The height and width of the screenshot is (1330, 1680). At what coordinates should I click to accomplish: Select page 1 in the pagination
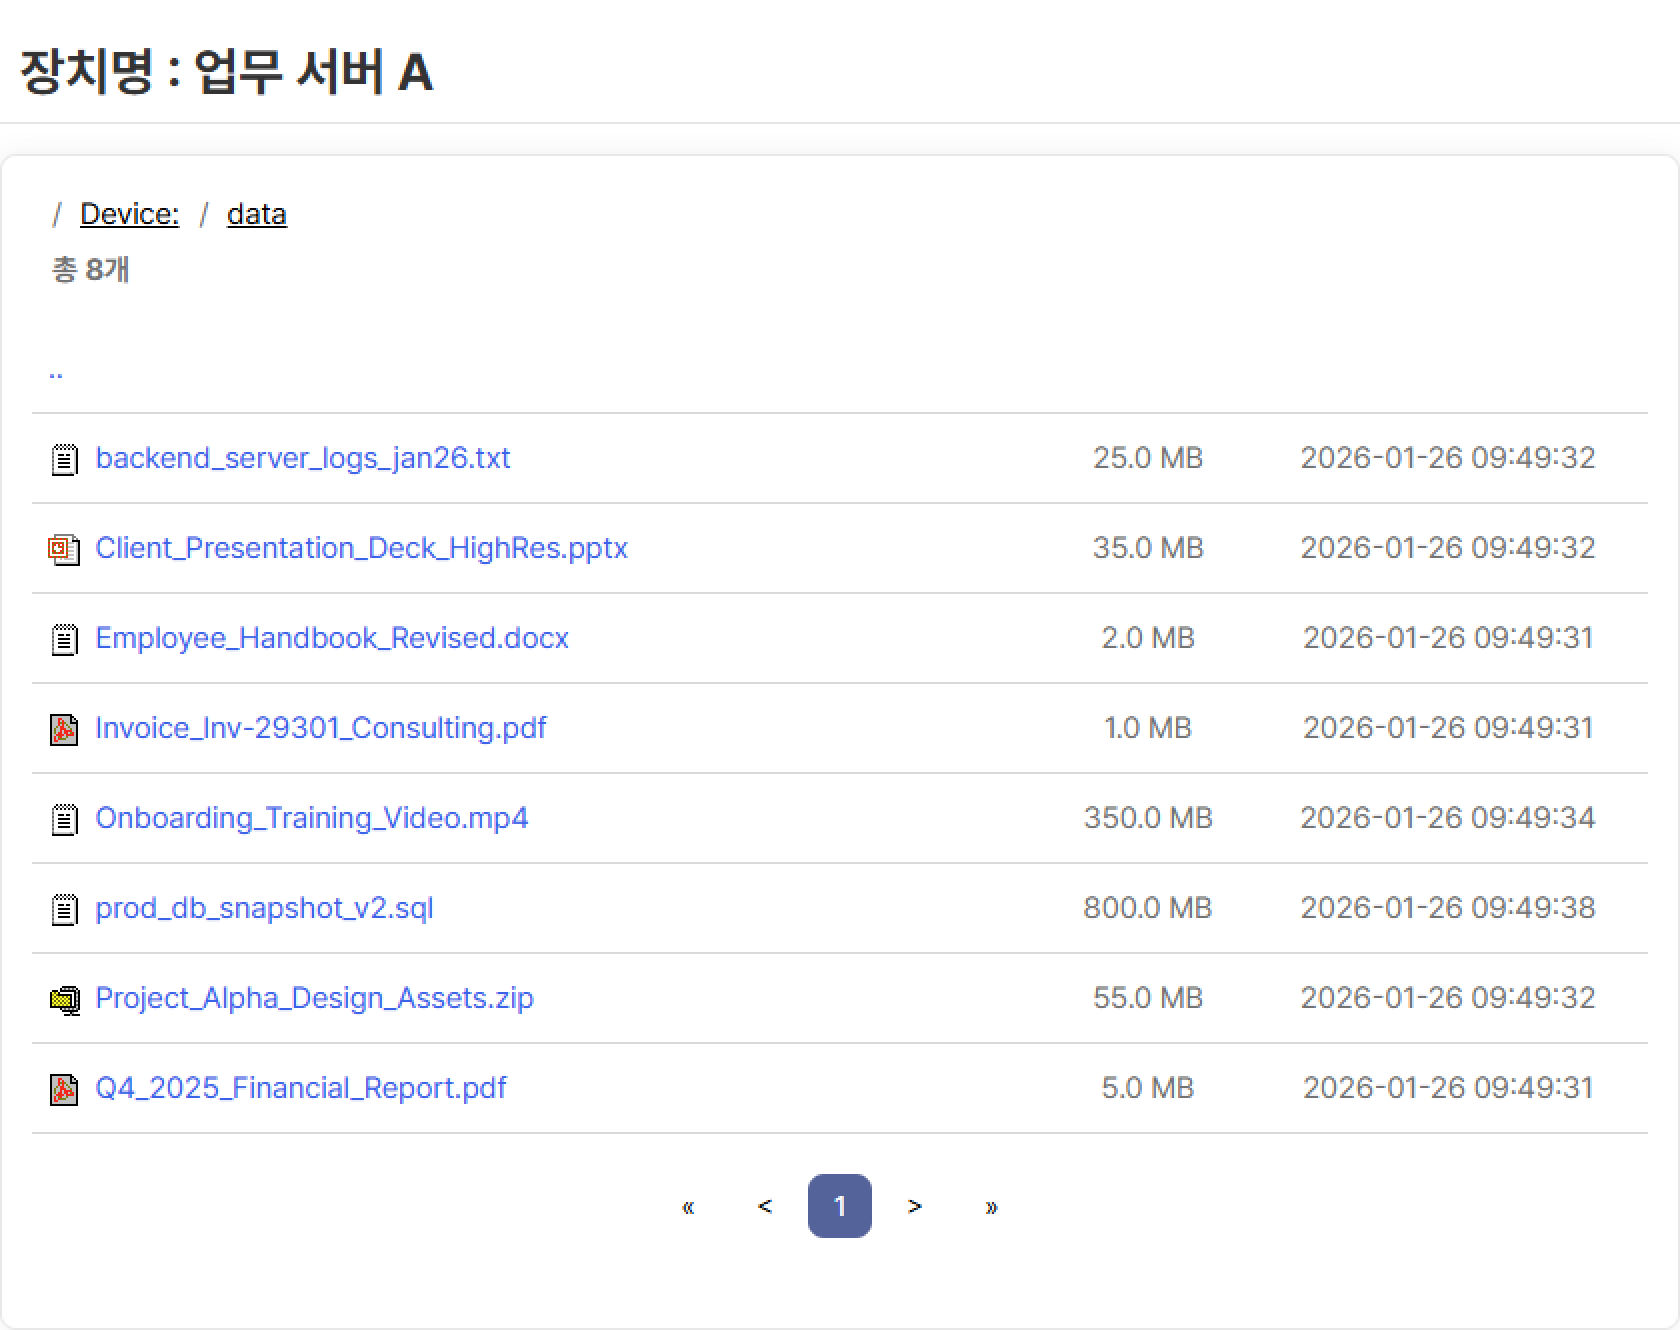pyautogui.click(x=839, y=1206)
